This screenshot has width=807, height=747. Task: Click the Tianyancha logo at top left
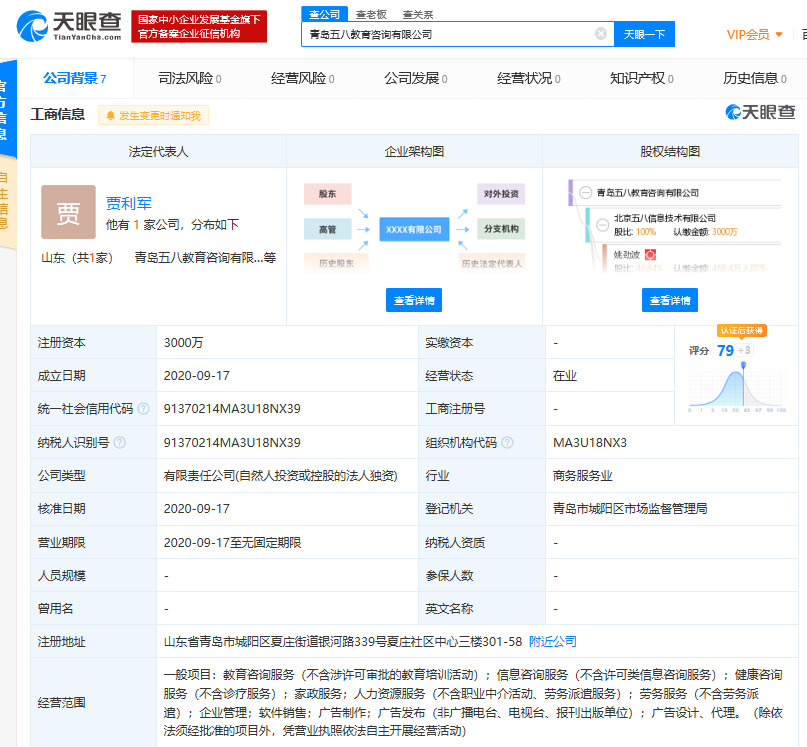click(69, 25)
